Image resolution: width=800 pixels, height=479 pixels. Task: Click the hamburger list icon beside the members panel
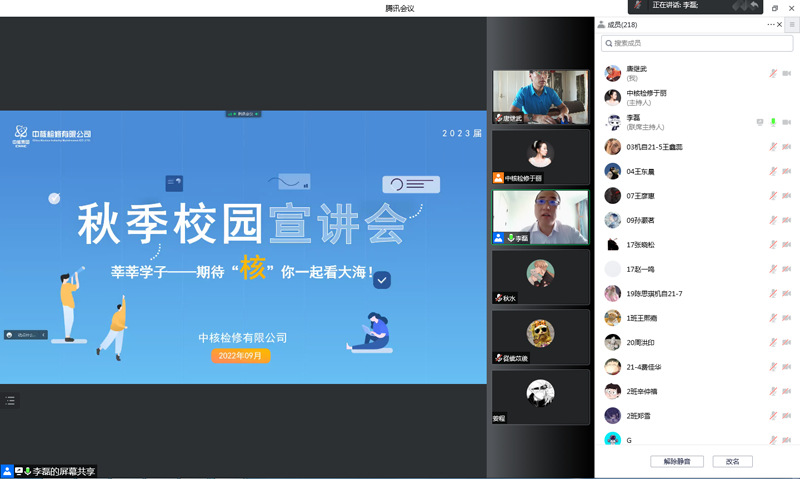coord(792,24)
